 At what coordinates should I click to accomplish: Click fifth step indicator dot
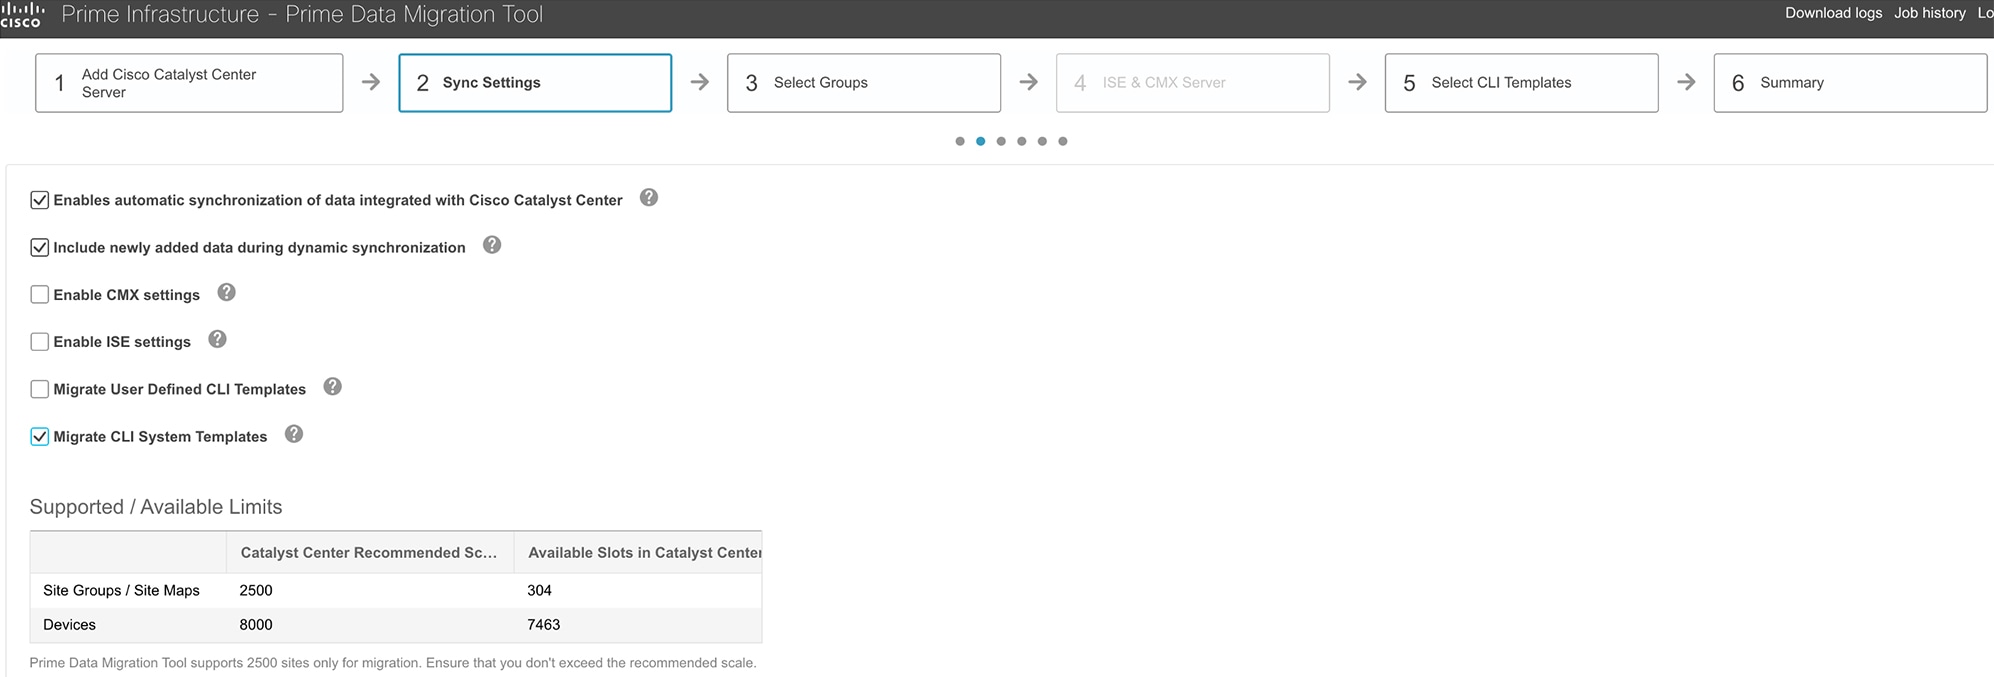pyautogui.click(x=1042, y=141)
